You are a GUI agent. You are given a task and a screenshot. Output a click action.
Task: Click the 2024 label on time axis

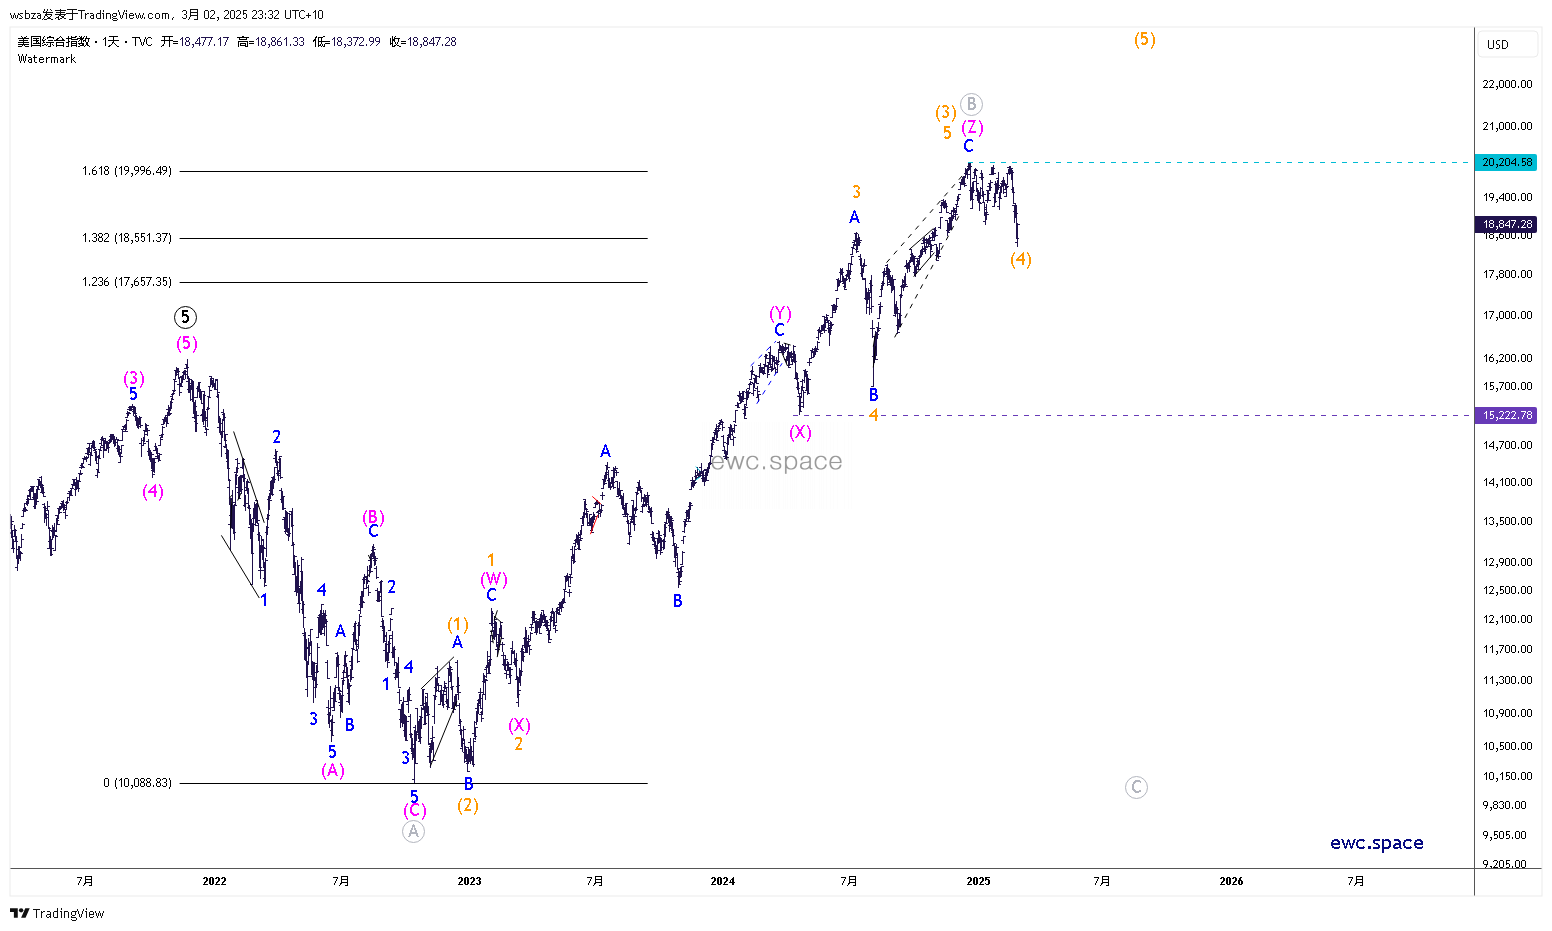(x=723, y=881)
